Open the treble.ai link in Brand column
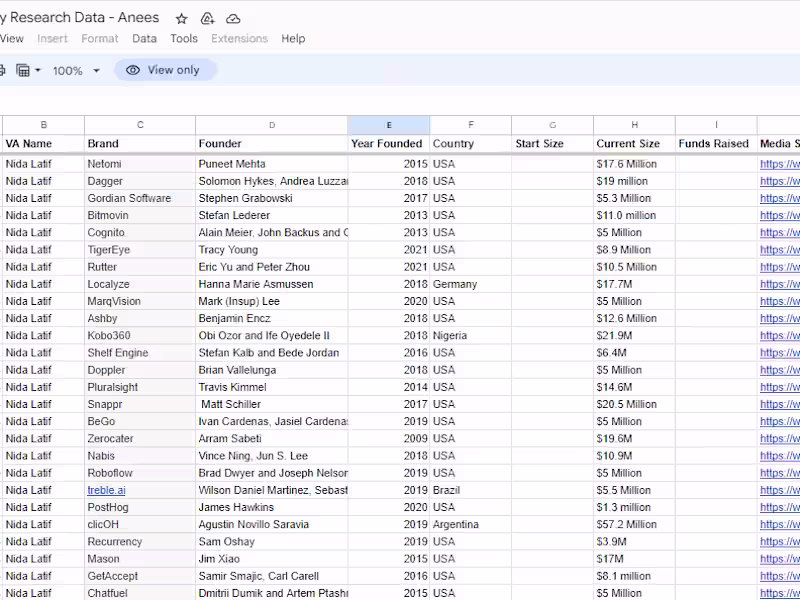 [106, 490]
